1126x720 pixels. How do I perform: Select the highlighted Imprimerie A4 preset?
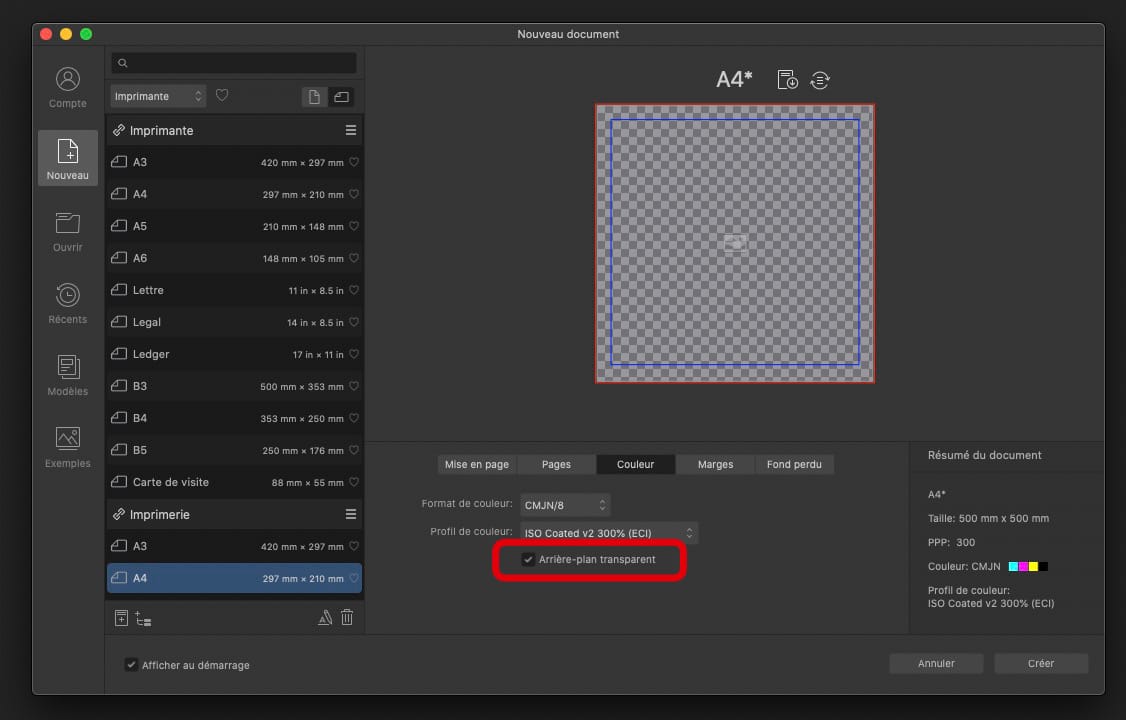[234, 578]
